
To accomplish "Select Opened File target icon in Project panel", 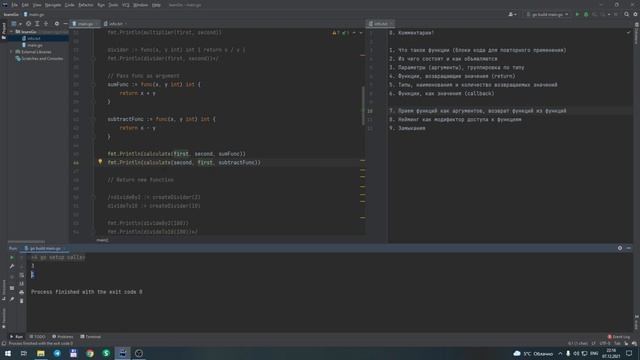I will pos(28,24).
